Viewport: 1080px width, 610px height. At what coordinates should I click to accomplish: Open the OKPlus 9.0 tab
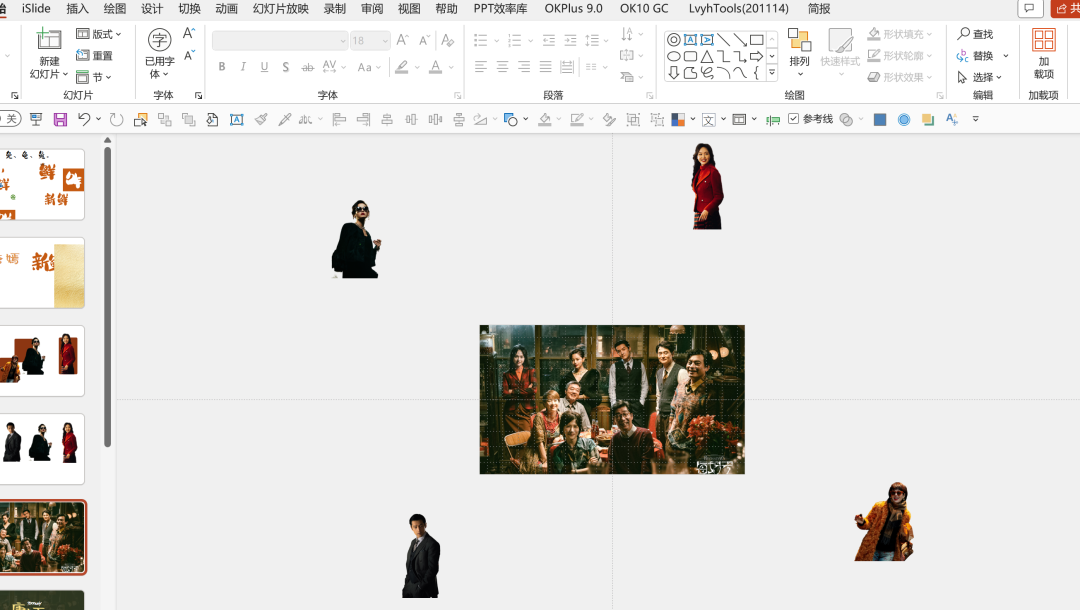573,9
